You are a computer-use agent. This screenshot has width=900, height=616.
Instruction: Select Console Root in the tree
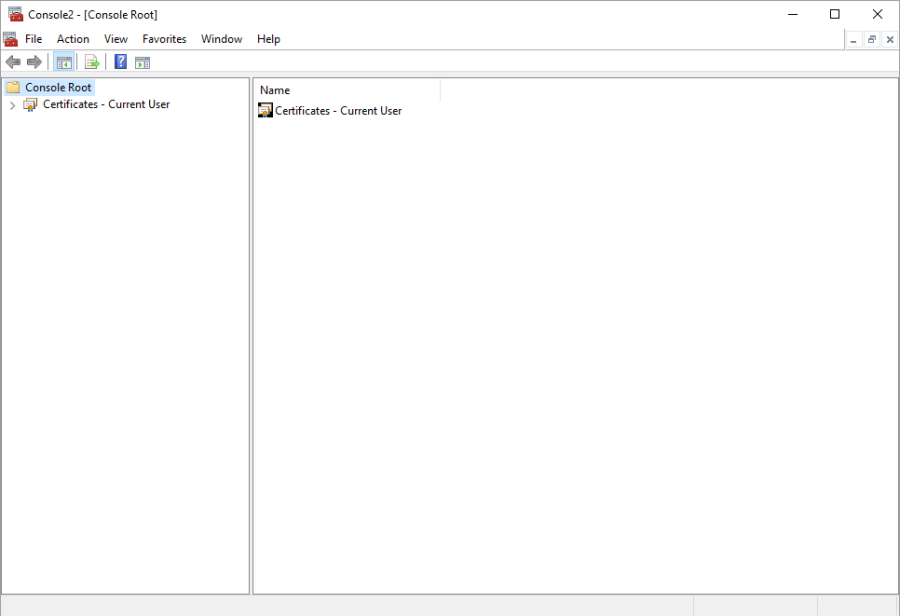(x=58, y=88)
